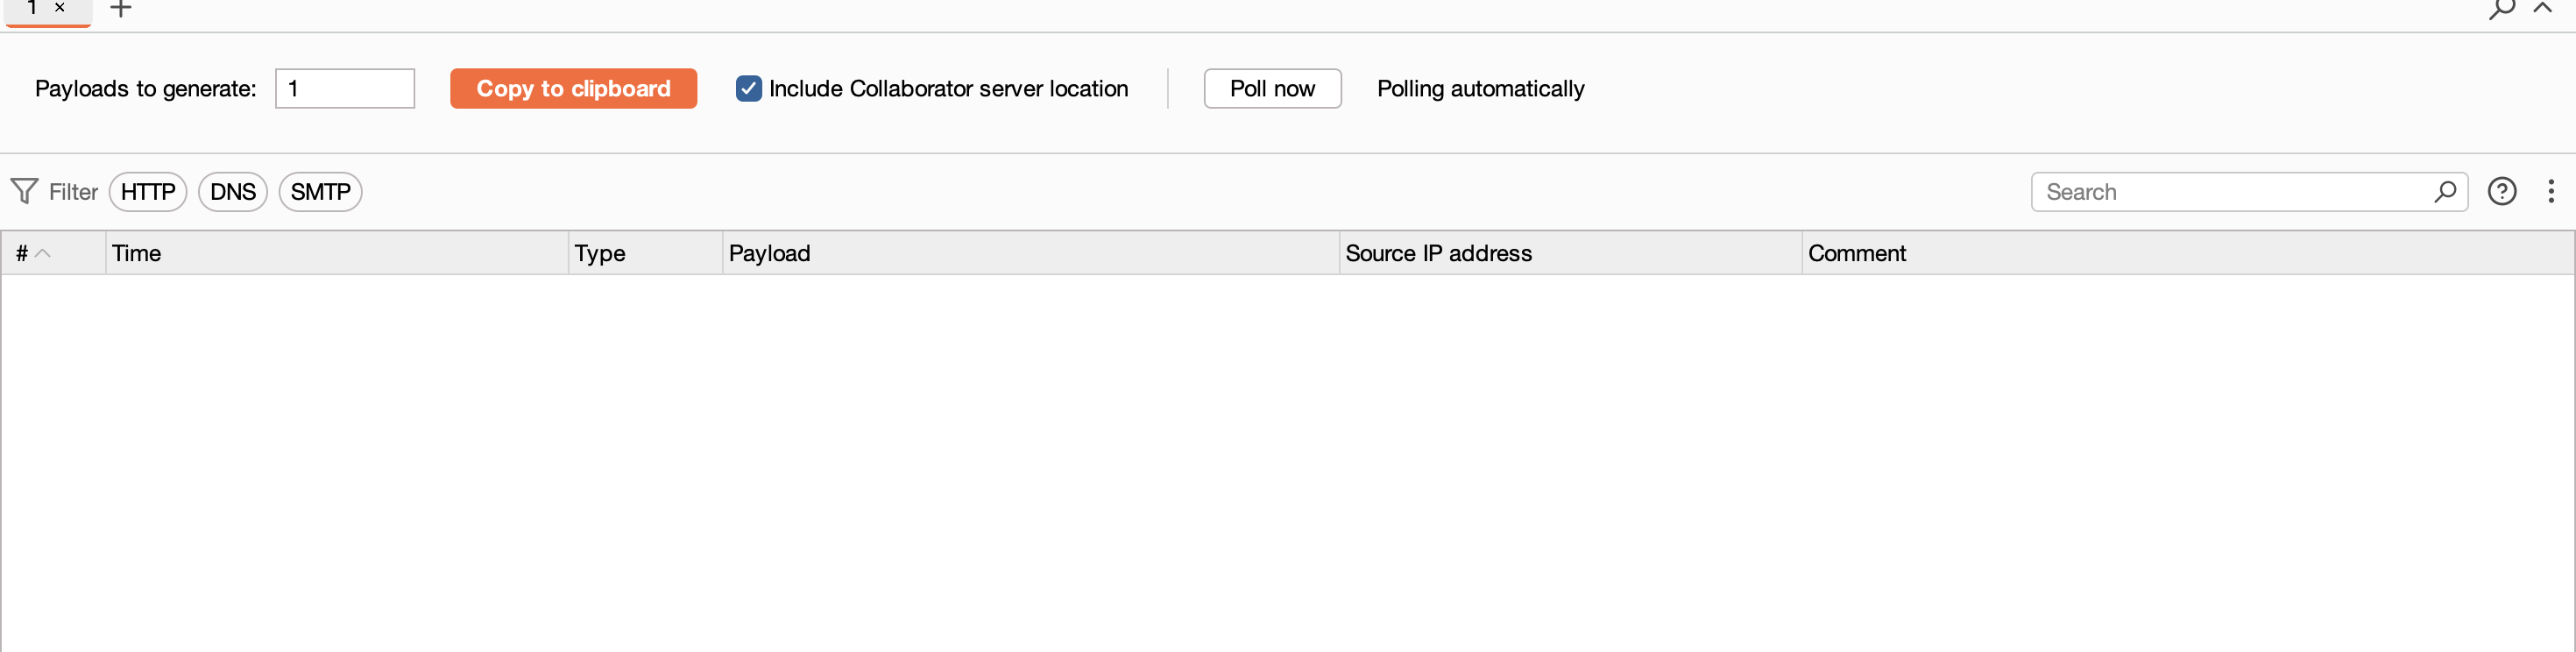
Task: Click the top-right search magnifier icon
Action: pyautogui.click(x=2501, y=9)
